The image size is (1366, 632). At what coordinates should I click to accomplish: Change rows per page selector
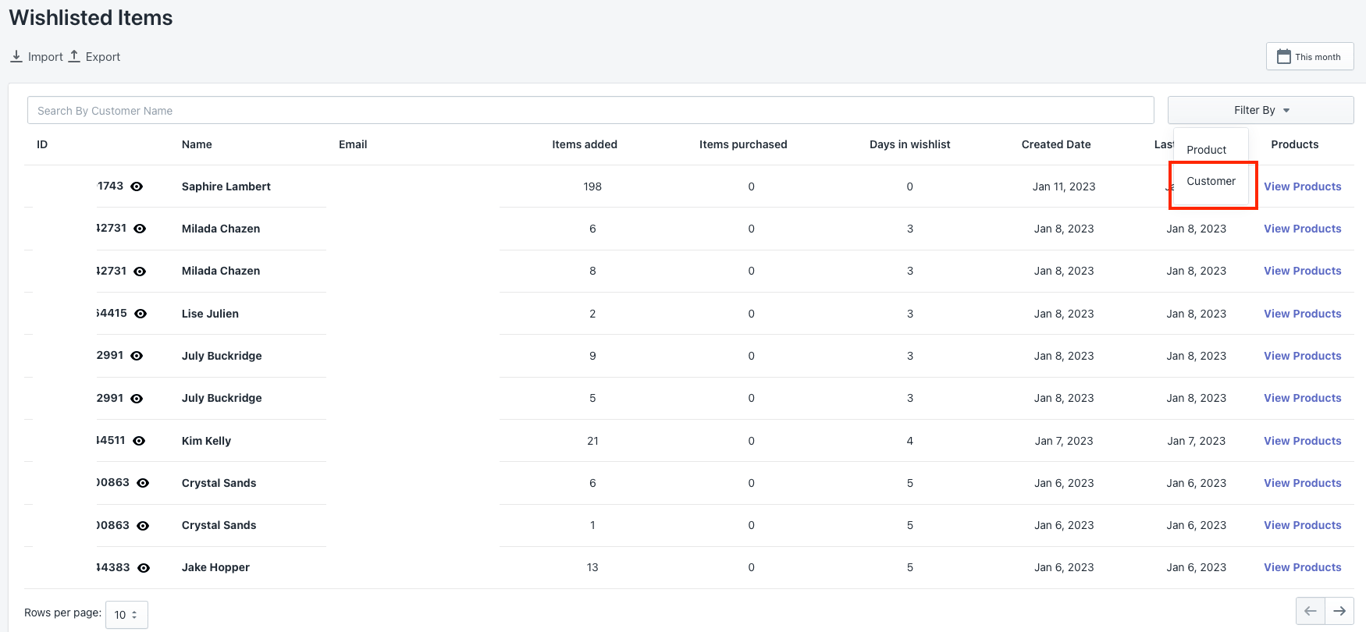[126, 614]
